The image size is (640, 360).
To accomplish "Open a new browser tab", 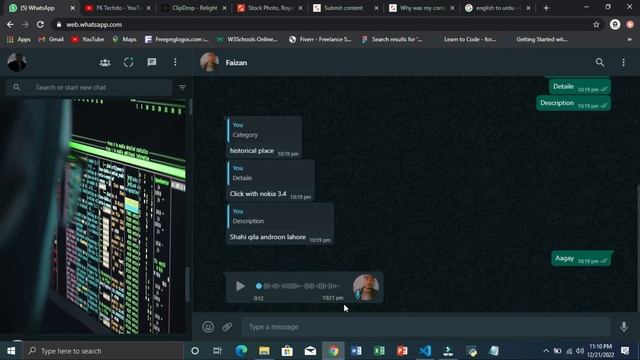I will tap(546, 8).
